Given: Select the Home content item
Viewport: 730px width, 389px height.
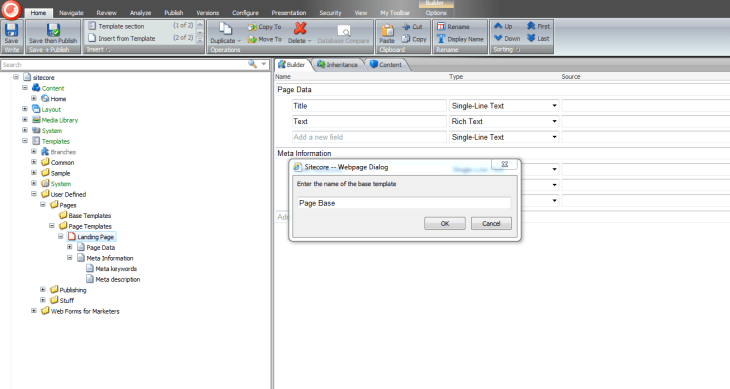Looking at the screenshot, I should pyautogui.click(x=54, y=99).
